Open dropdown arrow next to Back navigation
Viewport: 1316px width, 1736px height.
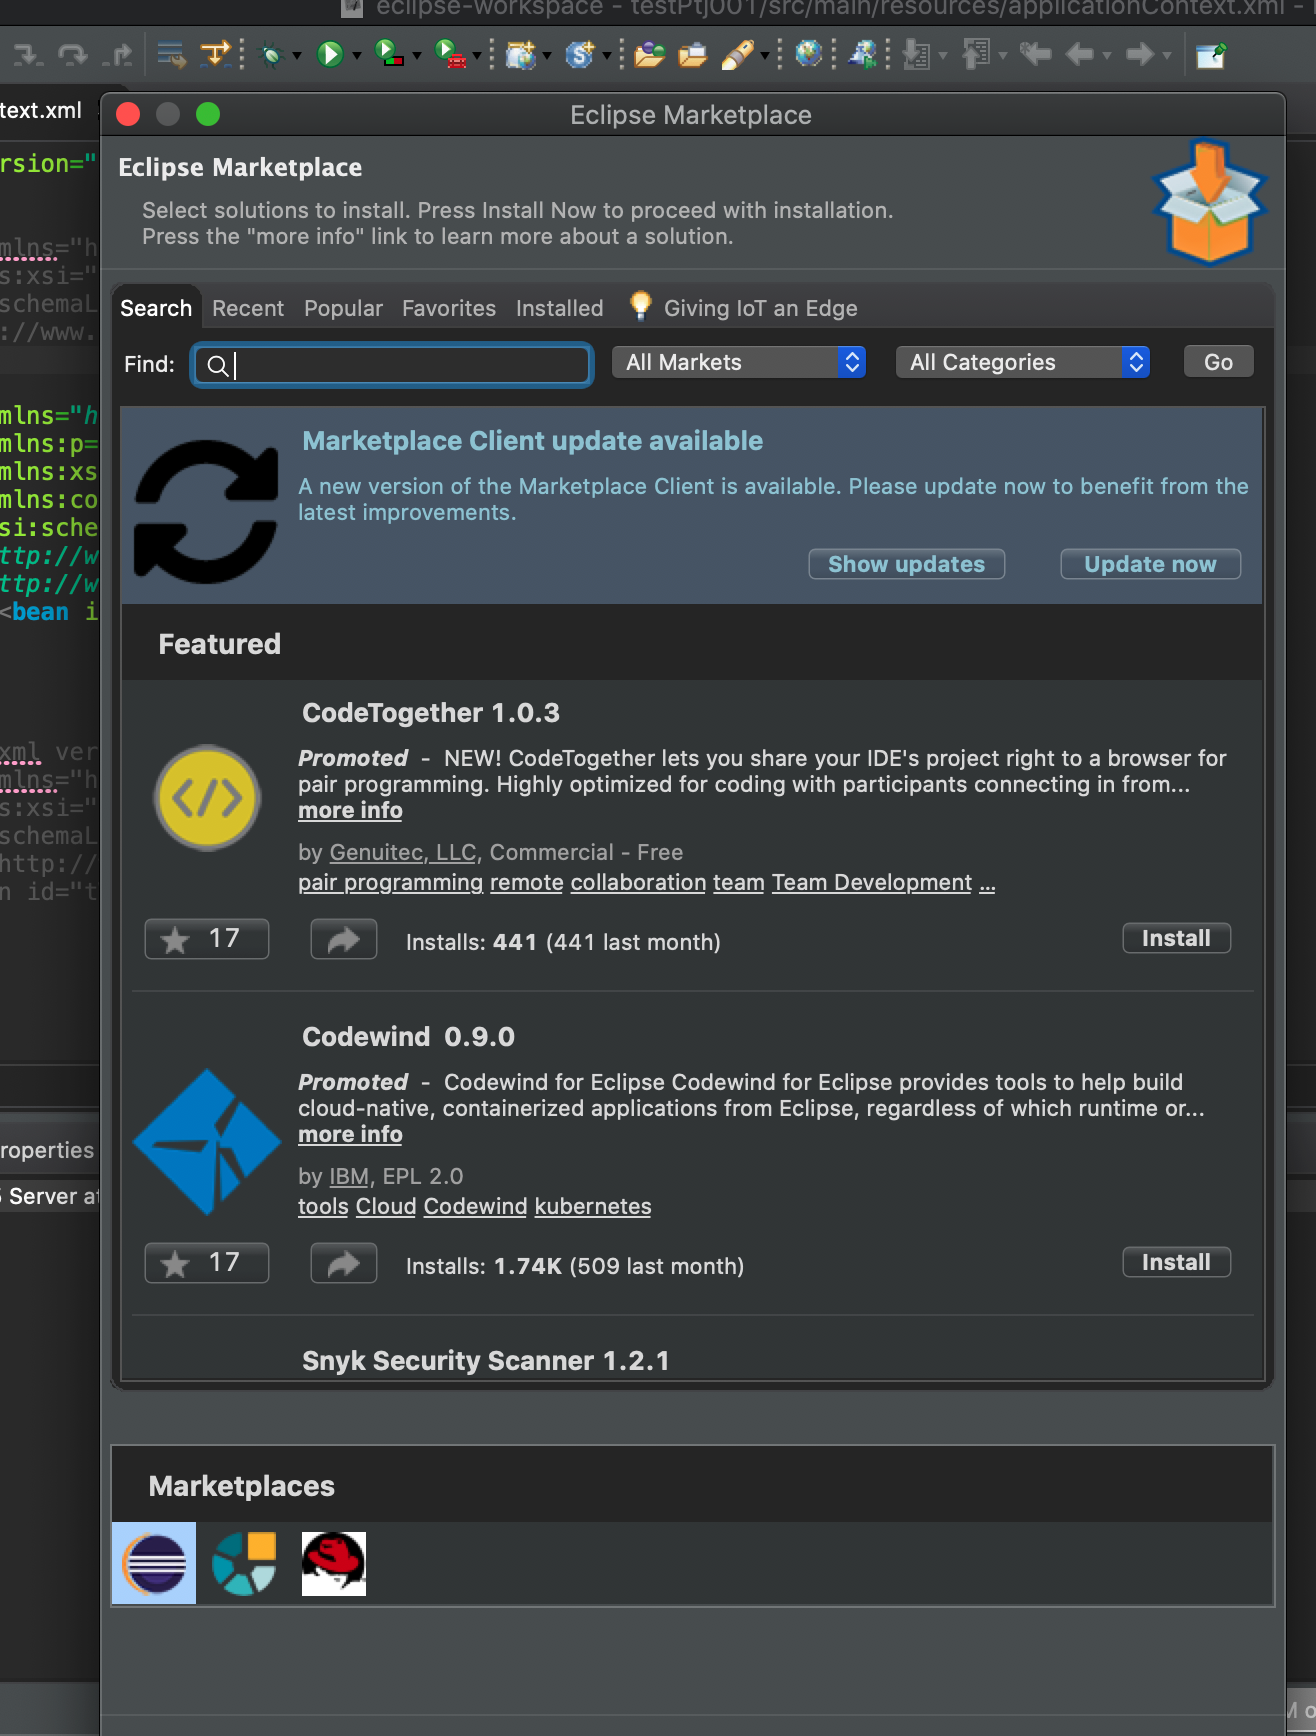click(1107, 56)
